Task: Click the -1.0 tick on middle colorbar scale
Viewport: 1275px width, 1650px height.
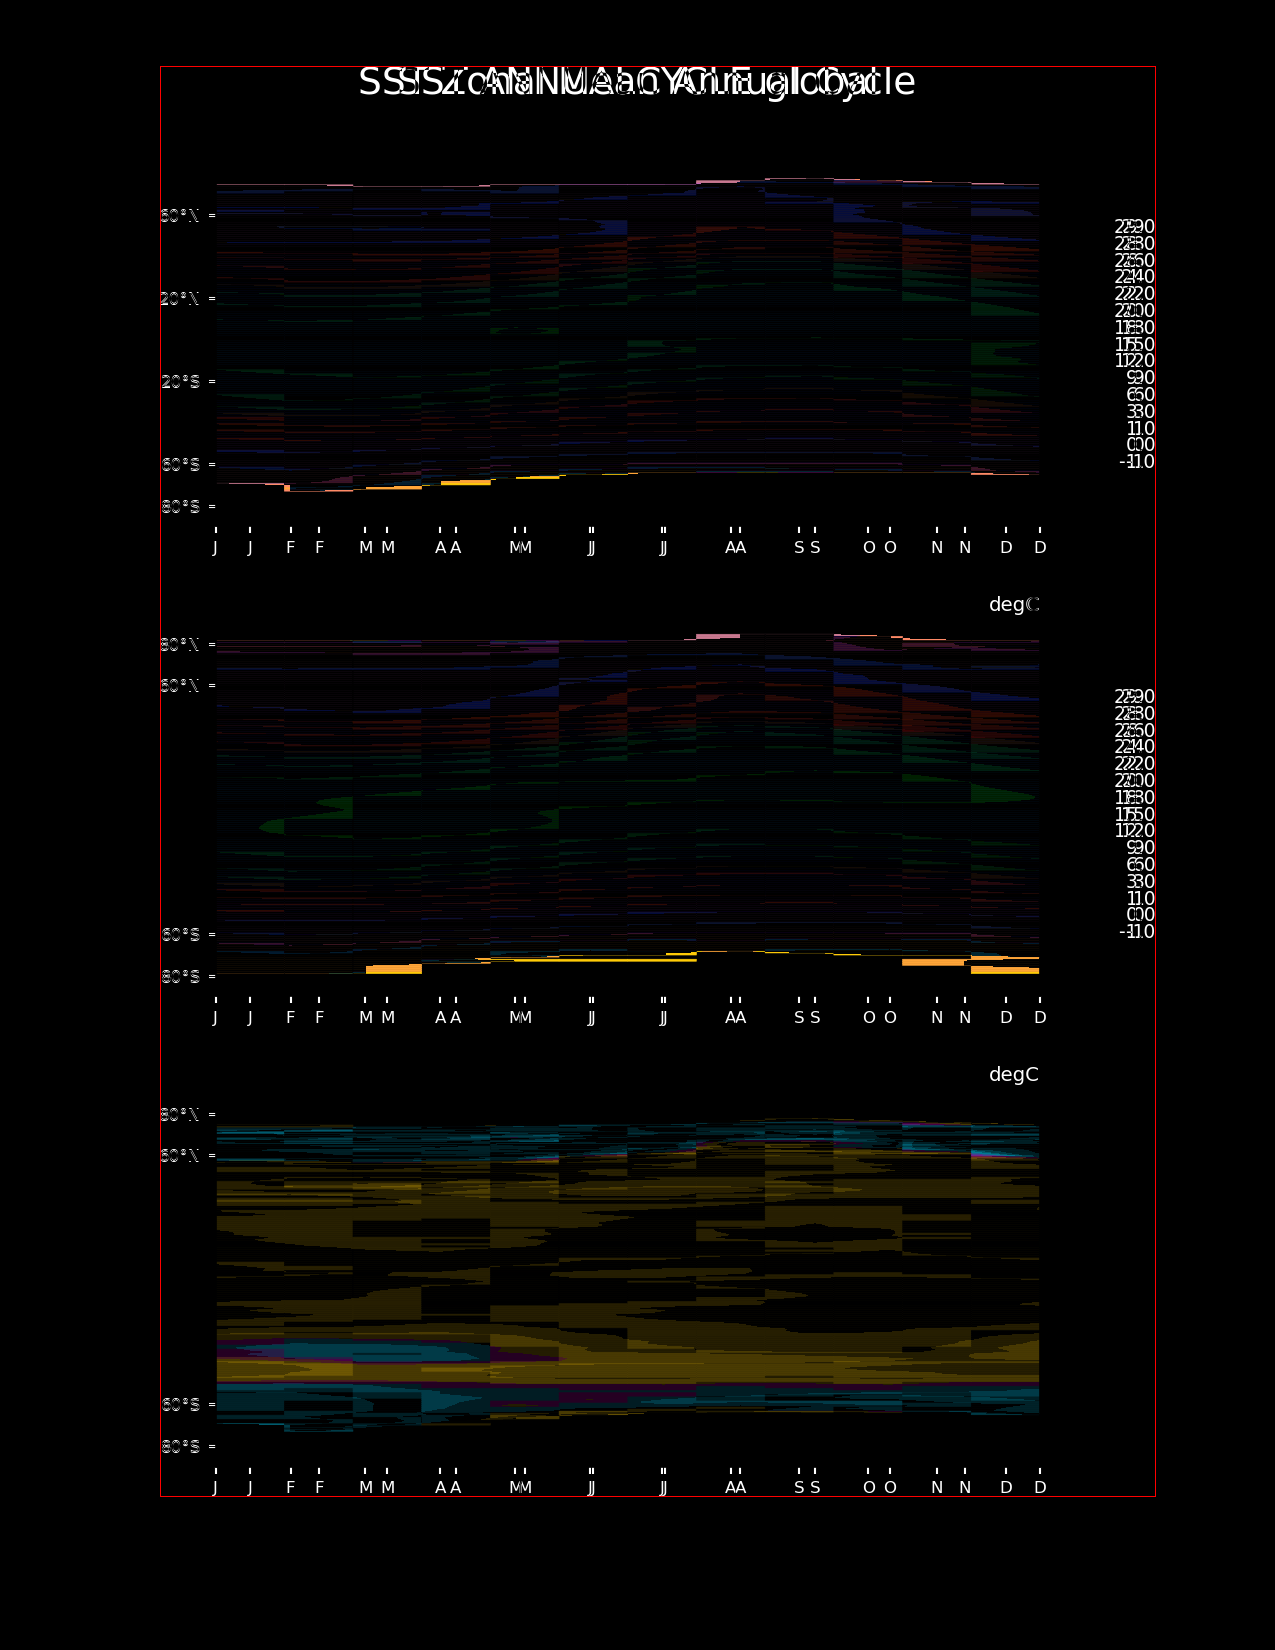Action: pyautogui.click(x=1137, y=932)
